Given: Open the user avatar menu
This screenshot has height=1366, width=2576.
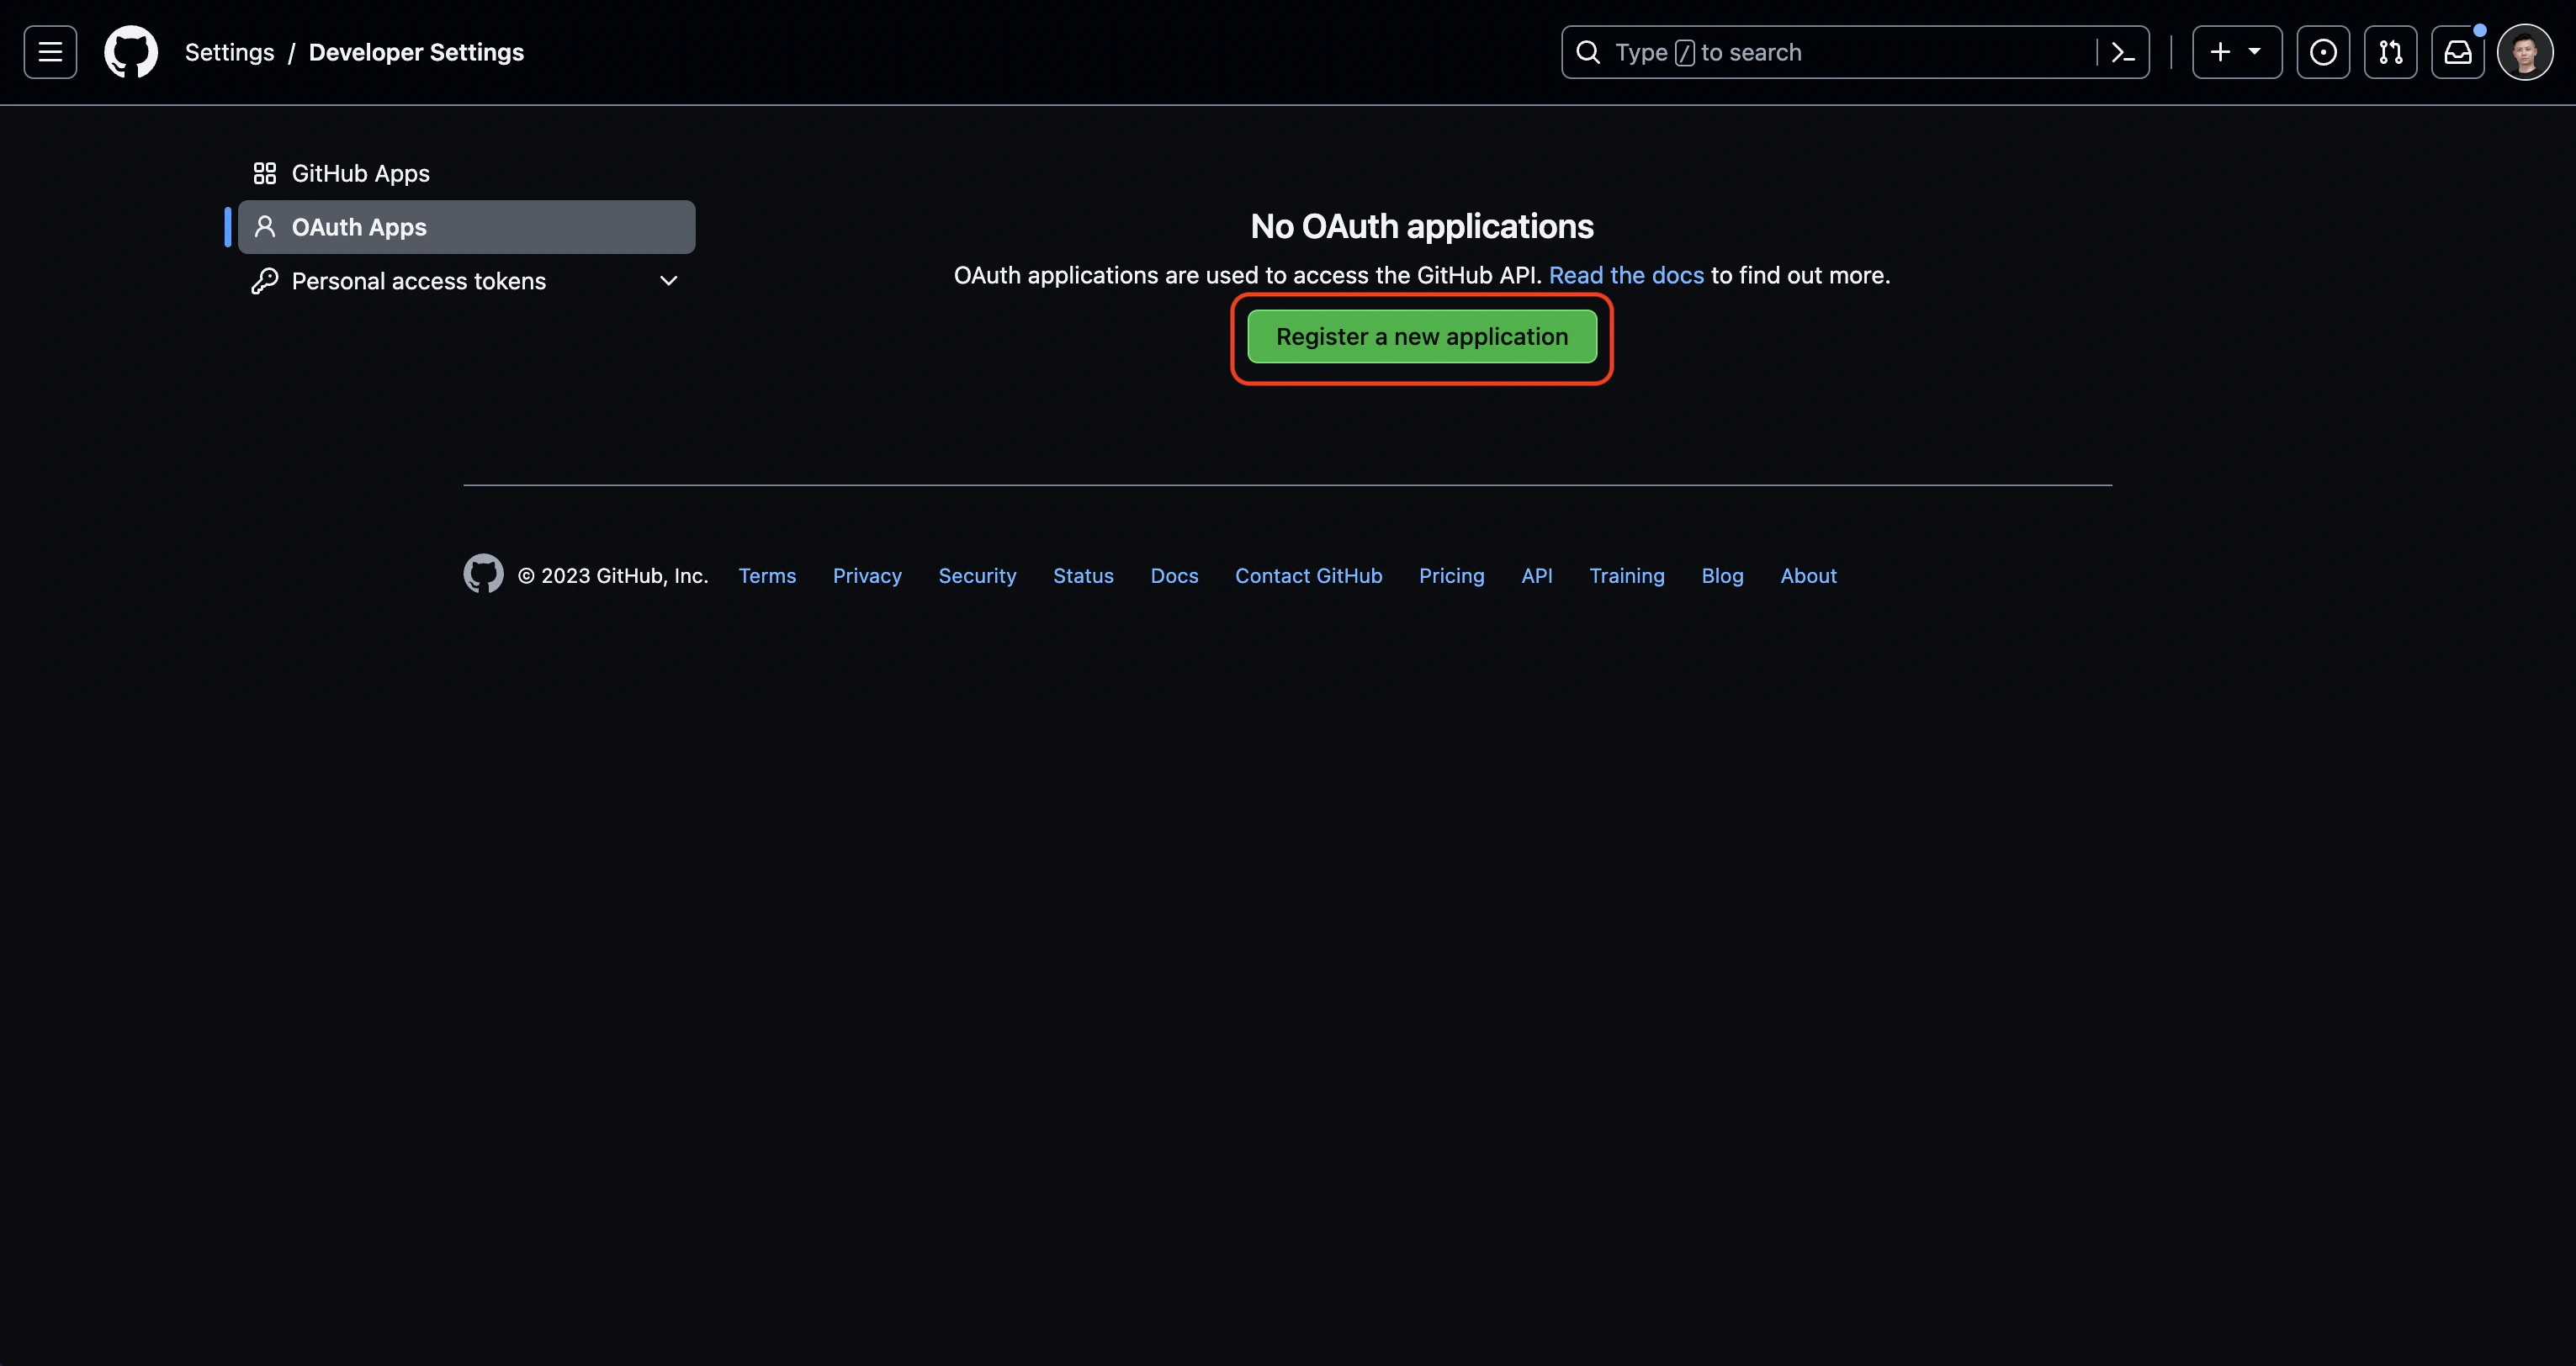Looking at the screenshot, I should [x=2525, y=52].
